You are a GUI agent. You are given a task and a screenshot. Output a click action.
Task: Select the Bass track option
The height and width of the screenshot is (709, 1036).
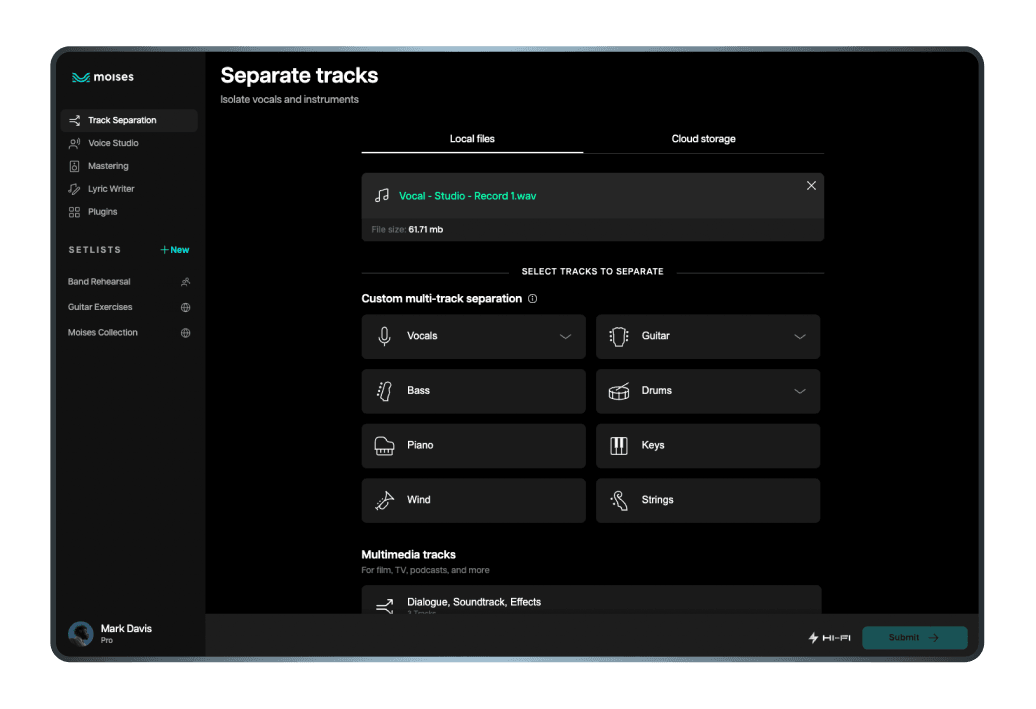(473, 391)
